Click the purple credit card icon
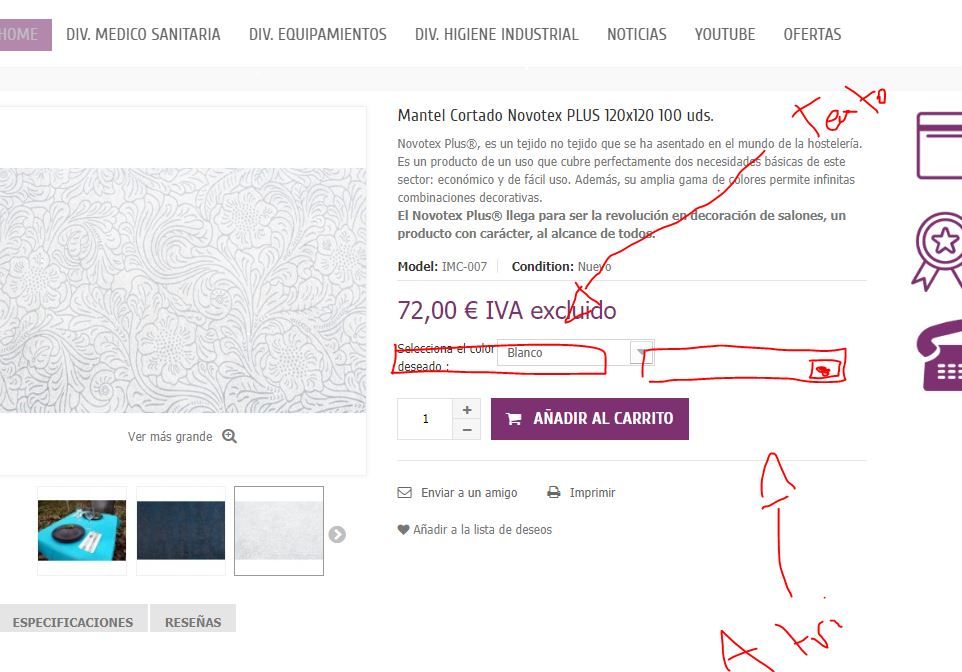This screenshot has width=962, height=672. point(939,145)
